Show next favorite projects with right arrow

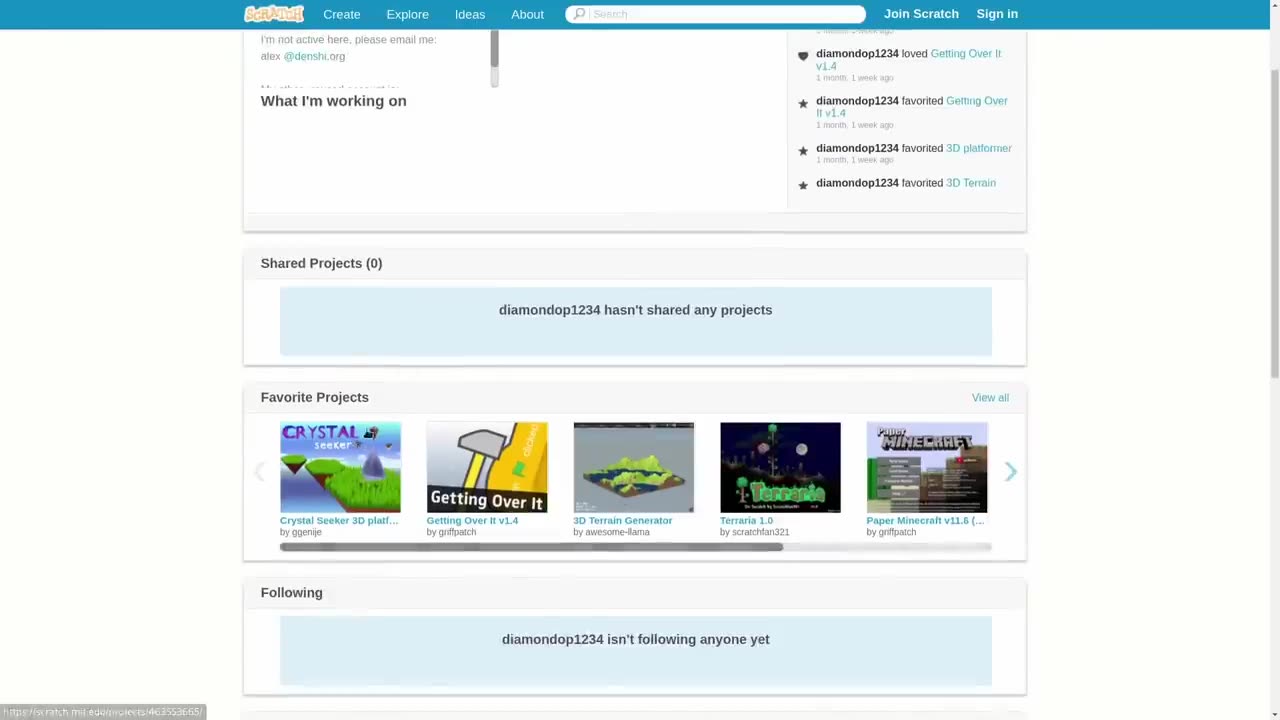[x=1010, y=472]
